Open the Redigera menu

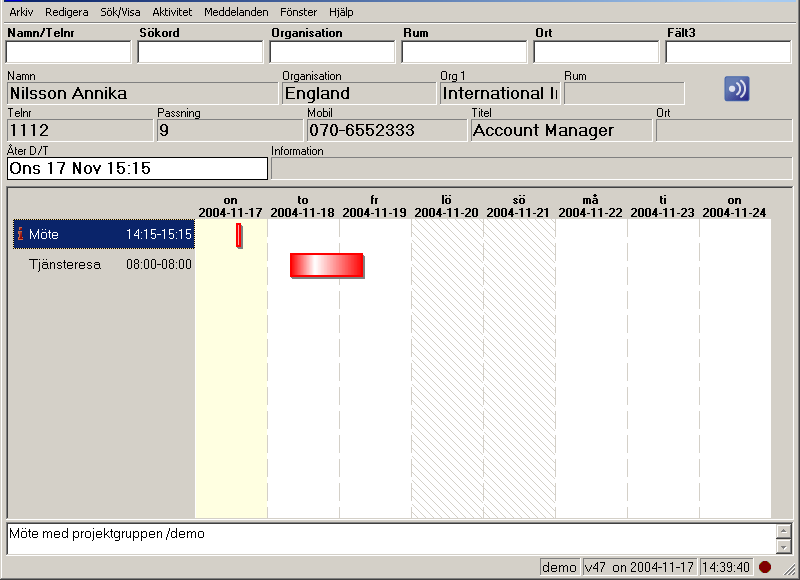coord(66,12)
